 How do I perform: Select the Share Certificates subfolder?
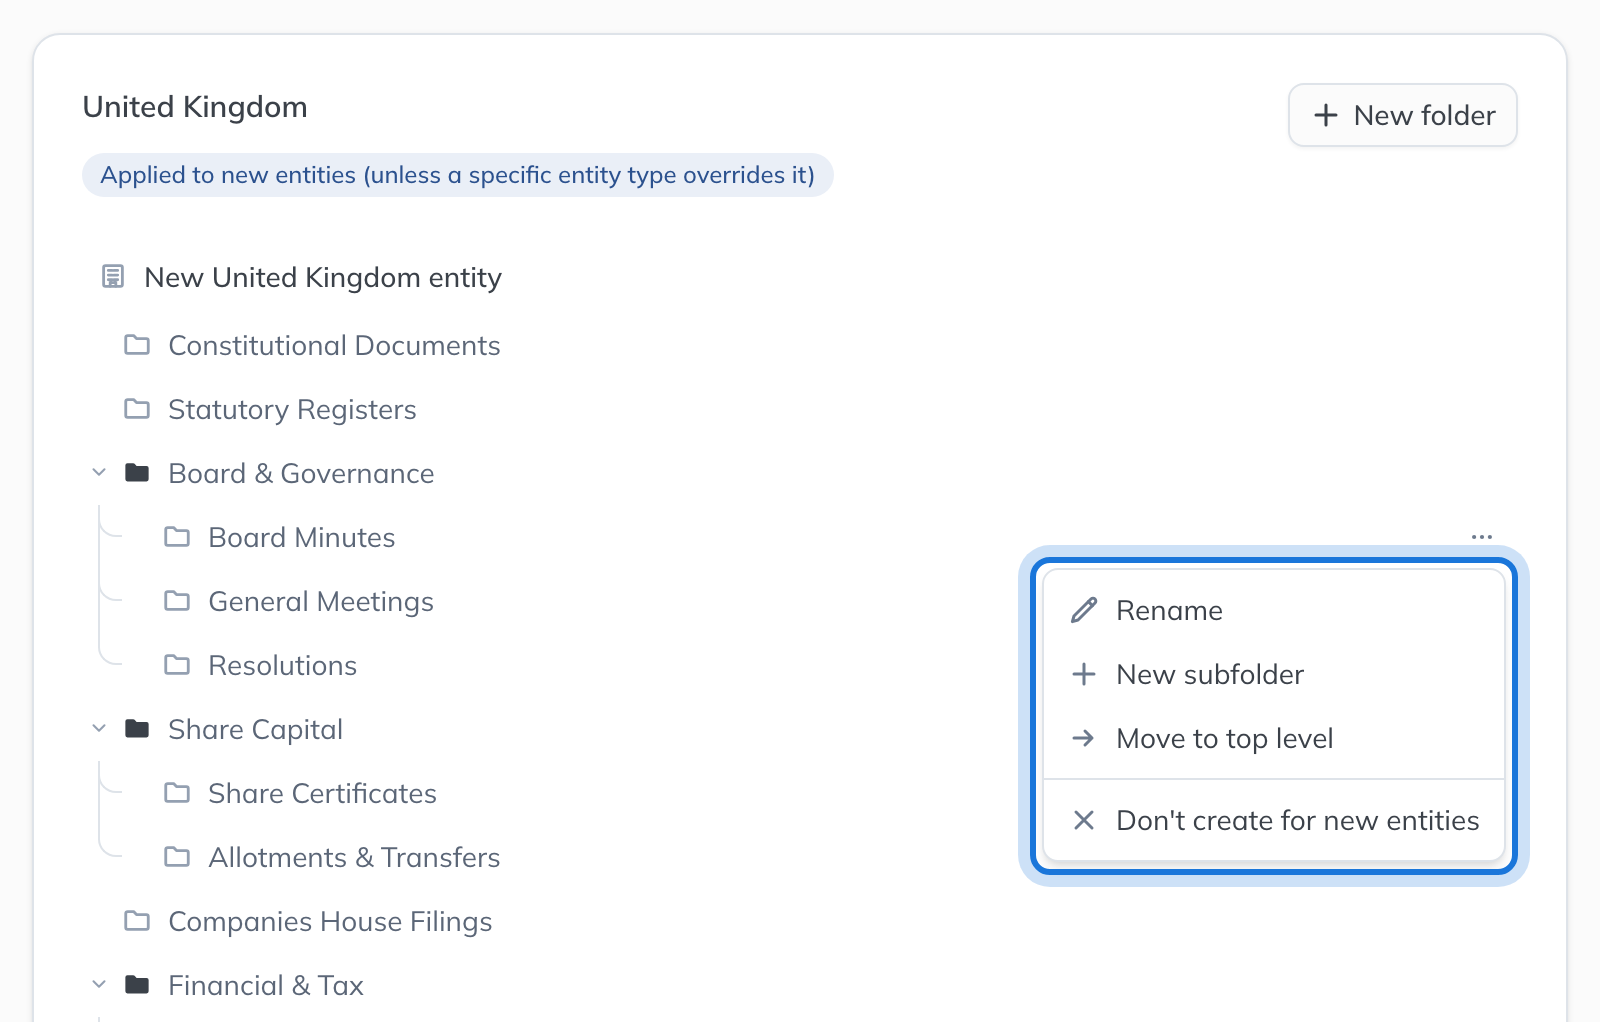[x=323, y=793]
